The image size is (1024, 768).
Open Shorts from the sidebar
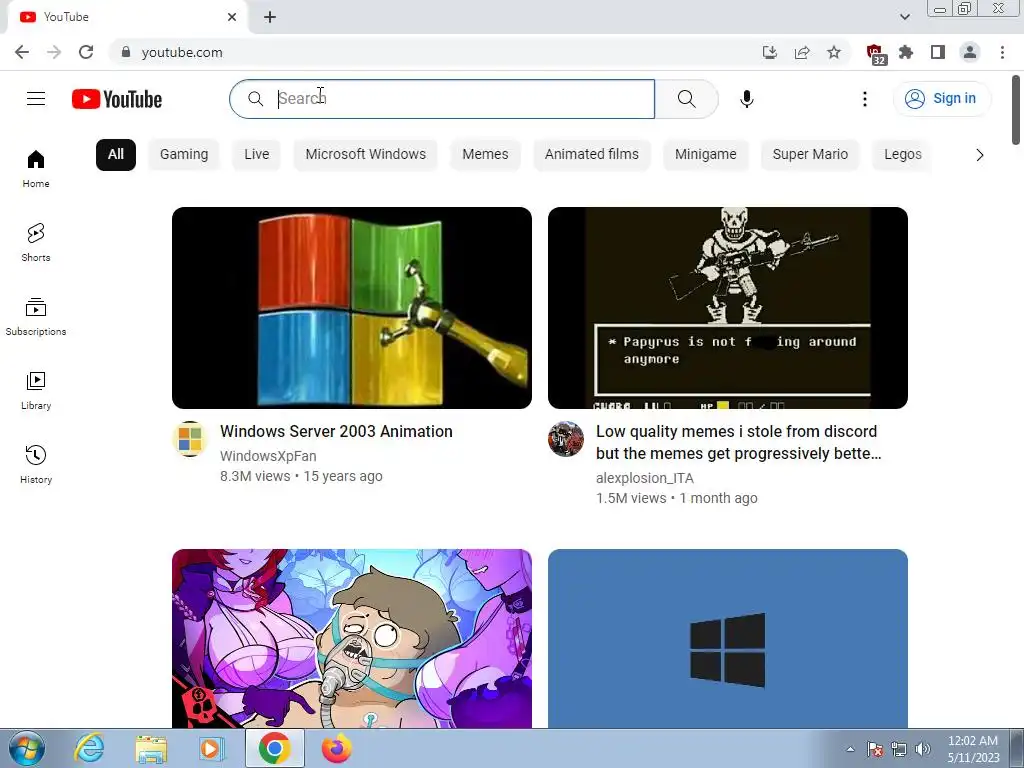pos(36,243)
